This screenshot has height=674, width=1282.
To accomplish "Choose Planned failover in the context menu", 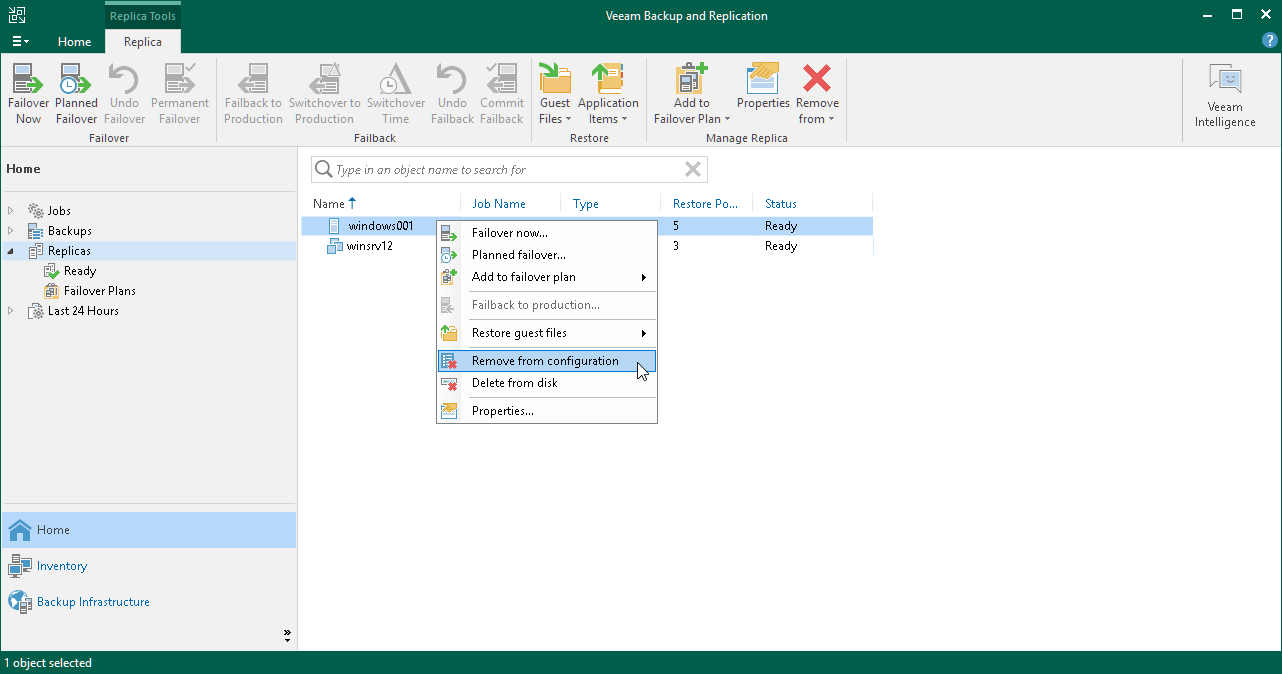I will coord(547,255).
